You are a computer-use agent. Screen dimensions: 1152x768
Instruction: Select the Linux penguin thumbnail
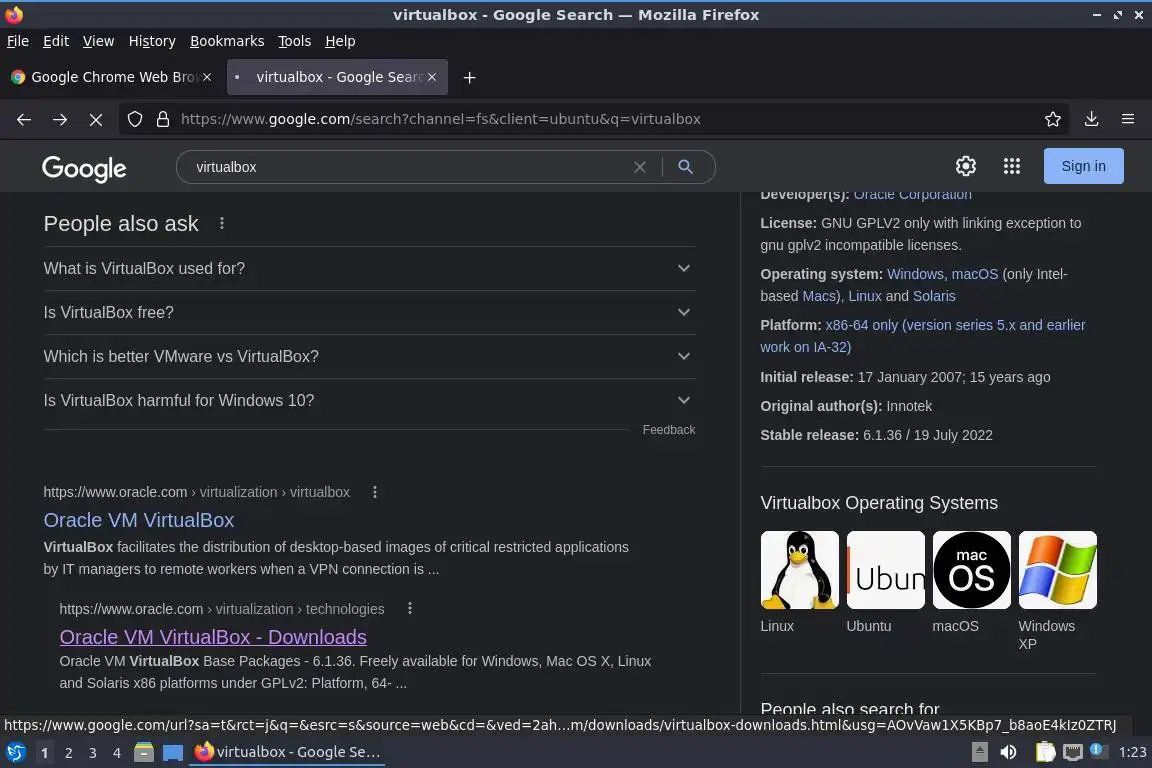pyautogui.click(x=799, y=570)
